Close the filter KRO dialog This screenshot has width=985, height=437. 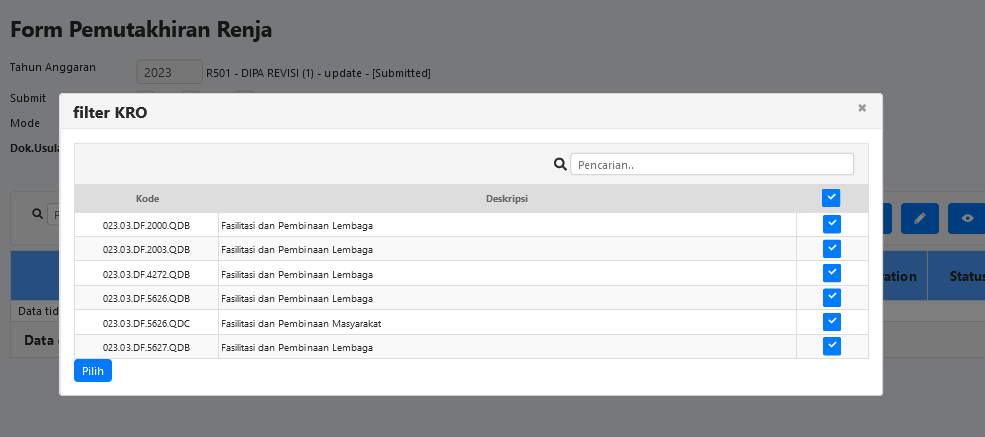pos(862,108)
